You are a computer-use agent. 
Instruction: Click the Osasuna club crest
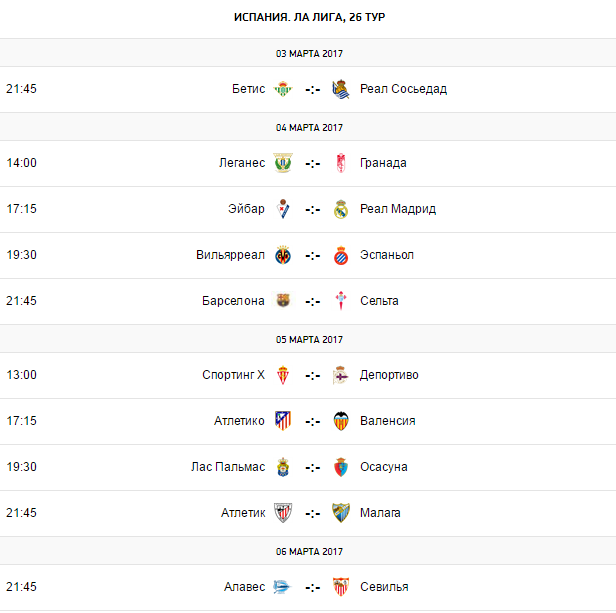click(x=341, y=467)
